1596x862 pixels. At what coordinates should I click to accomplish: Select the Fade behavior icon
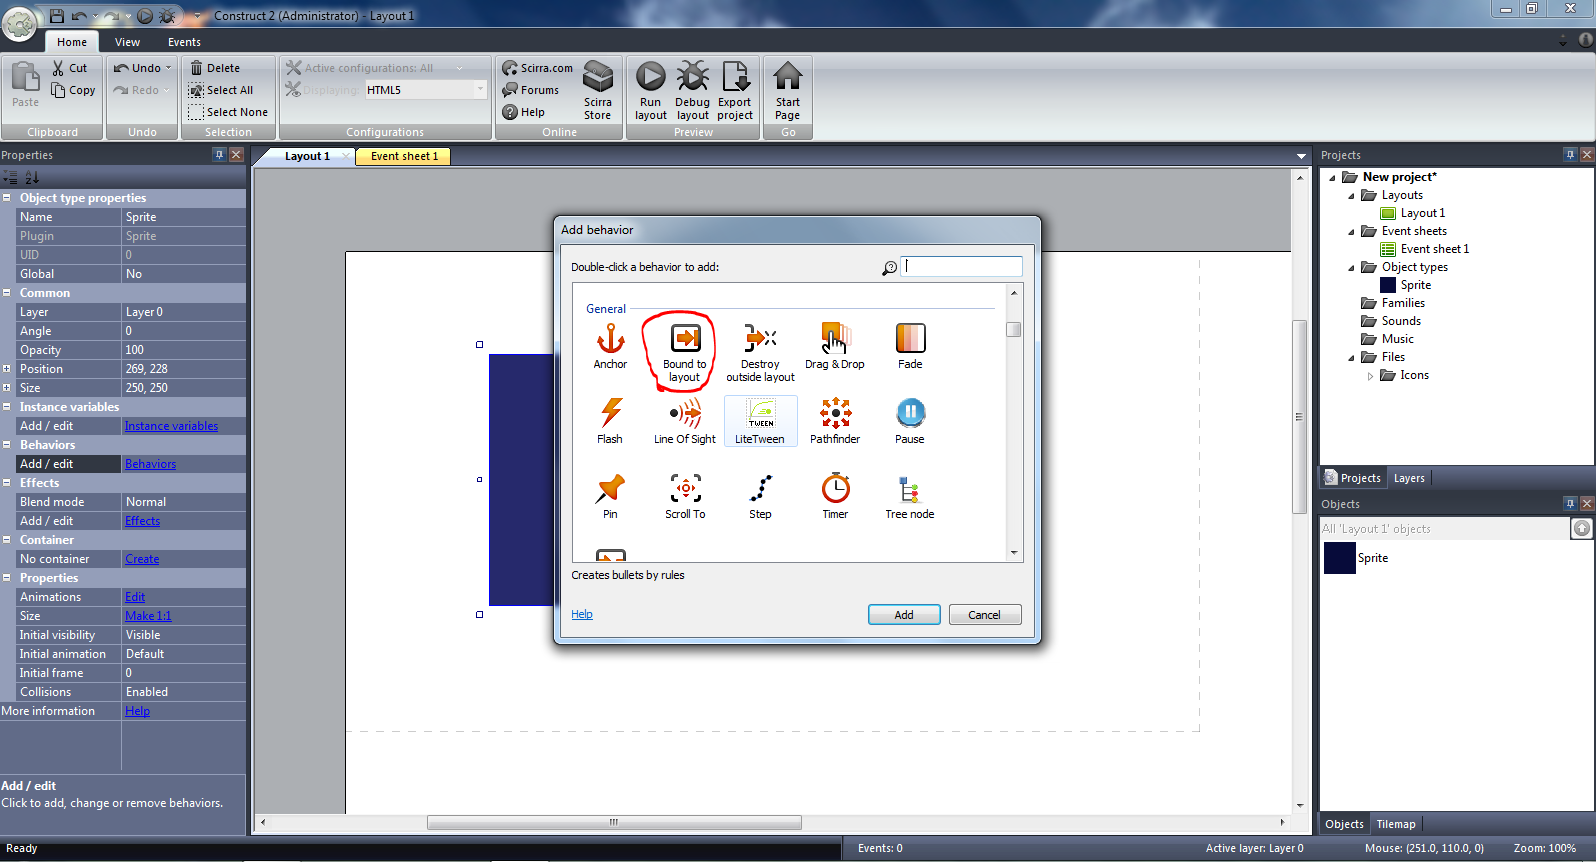click(x=910, y=347)
